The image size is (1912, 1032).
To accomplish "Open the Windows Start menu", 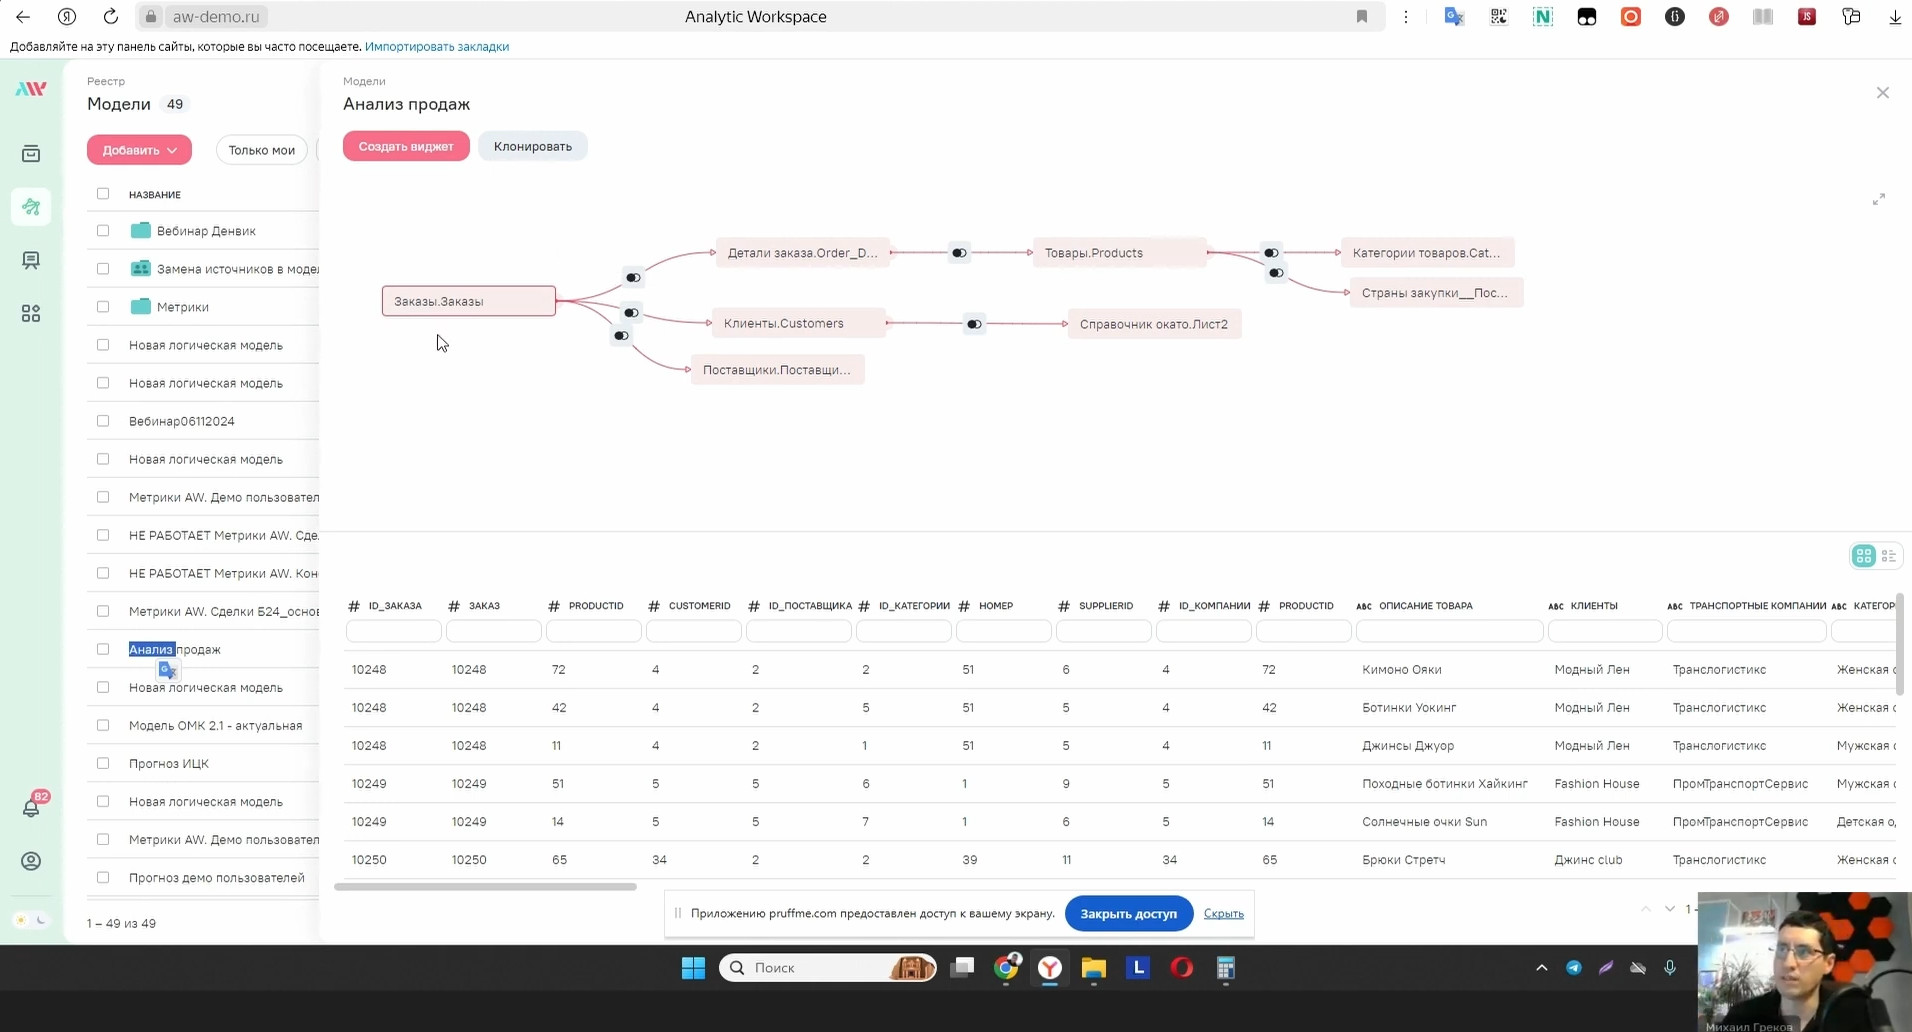I will click(x=693, y=968).
